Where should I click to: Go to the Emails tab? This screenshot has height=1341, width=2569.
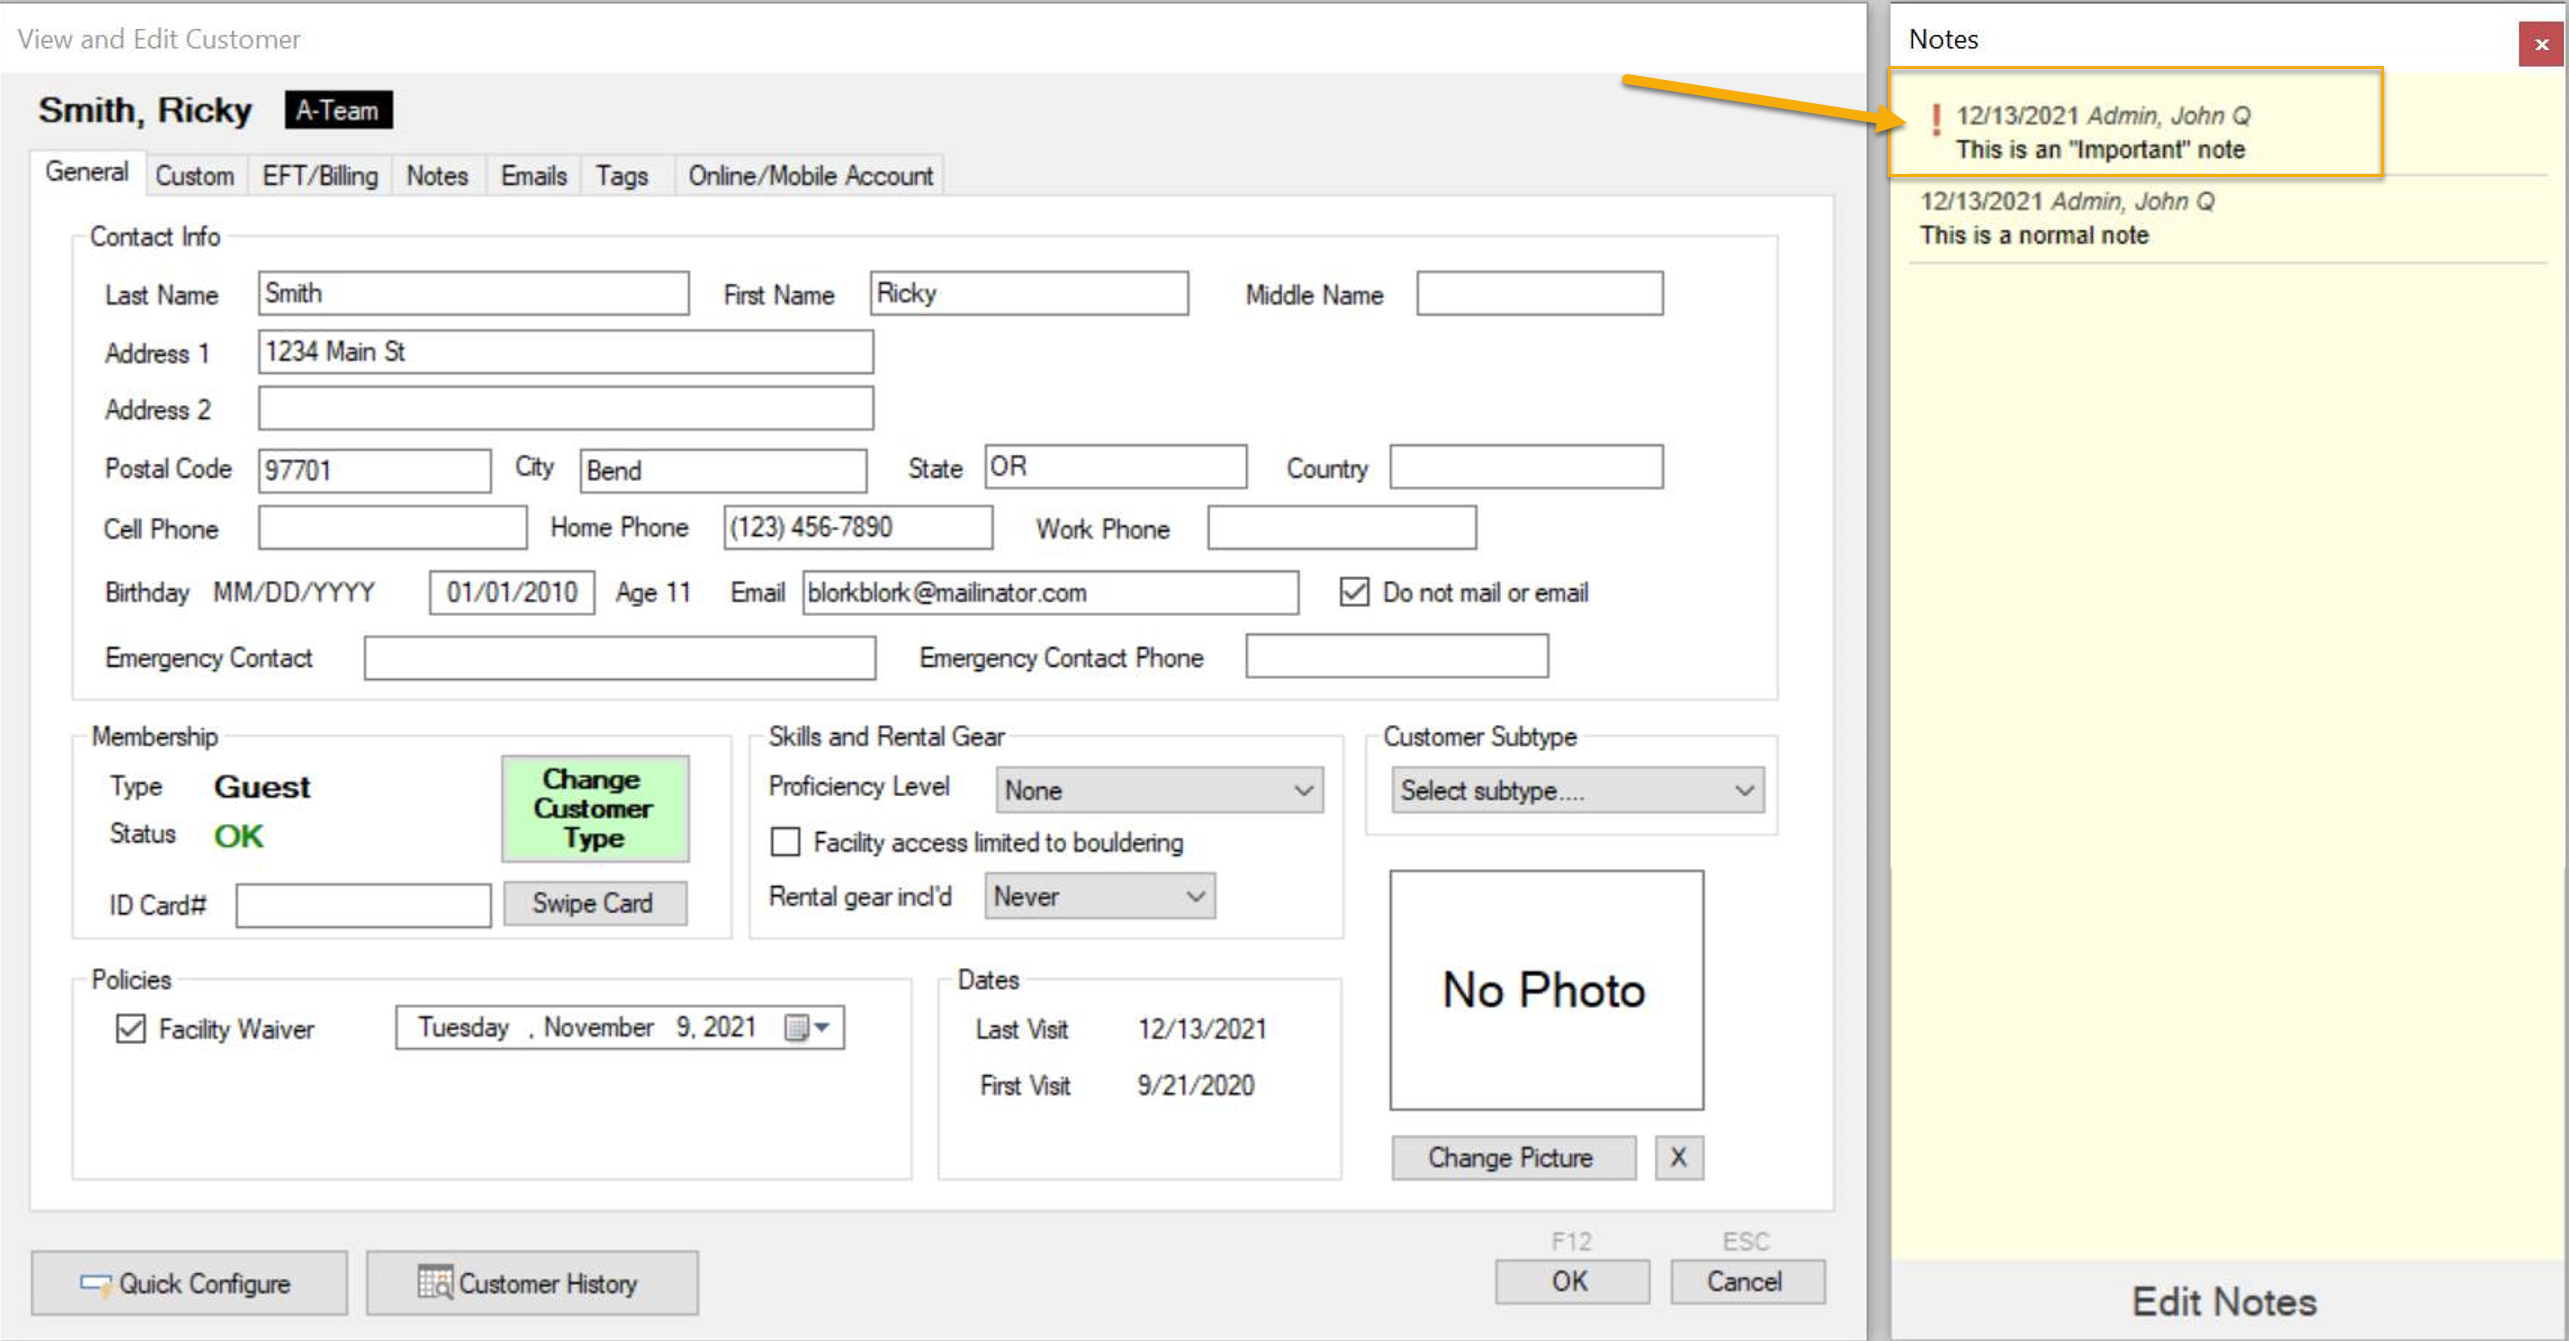(534, 176)
